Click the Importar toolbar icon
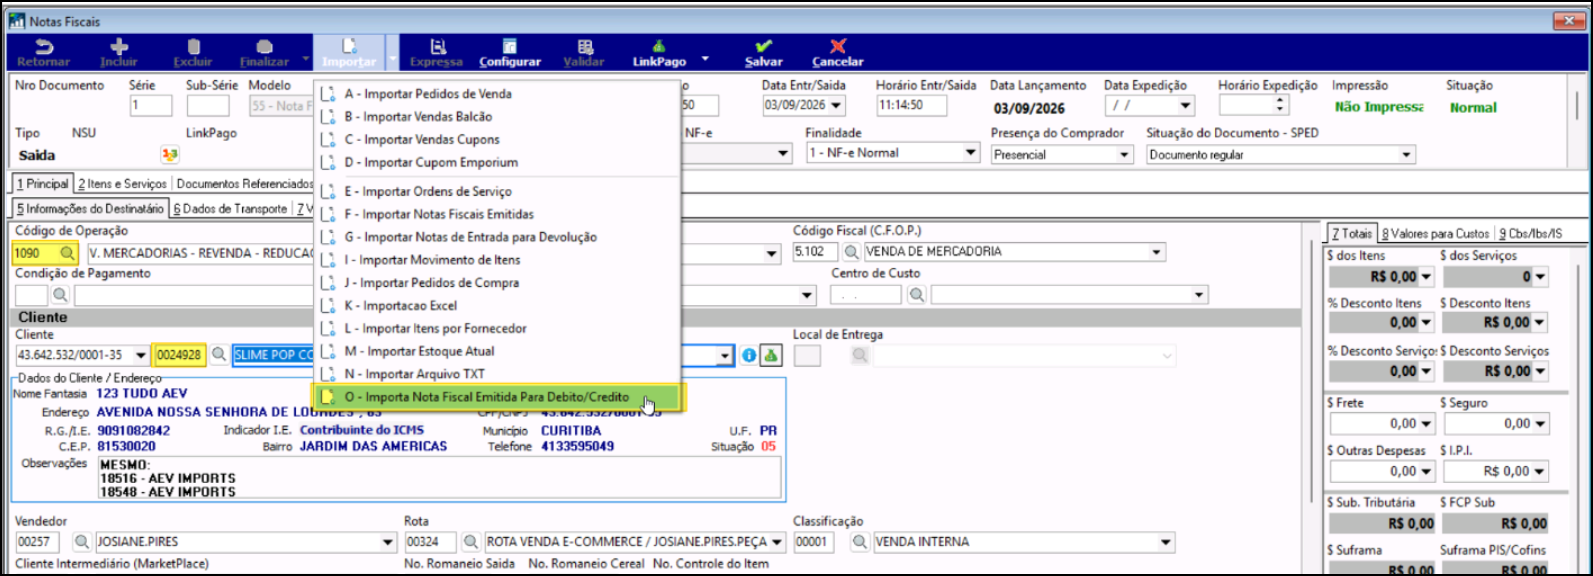 point(349,47)
